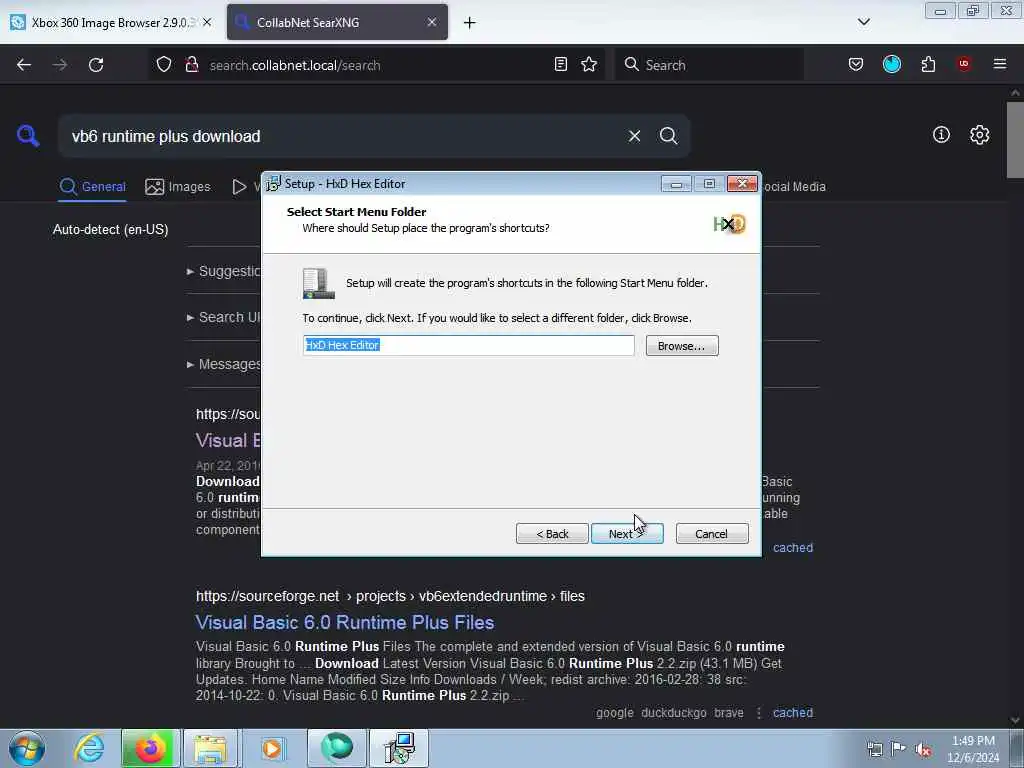Clear the SearXNG search query
The image size is (1024, 768).
click(634, 136)
